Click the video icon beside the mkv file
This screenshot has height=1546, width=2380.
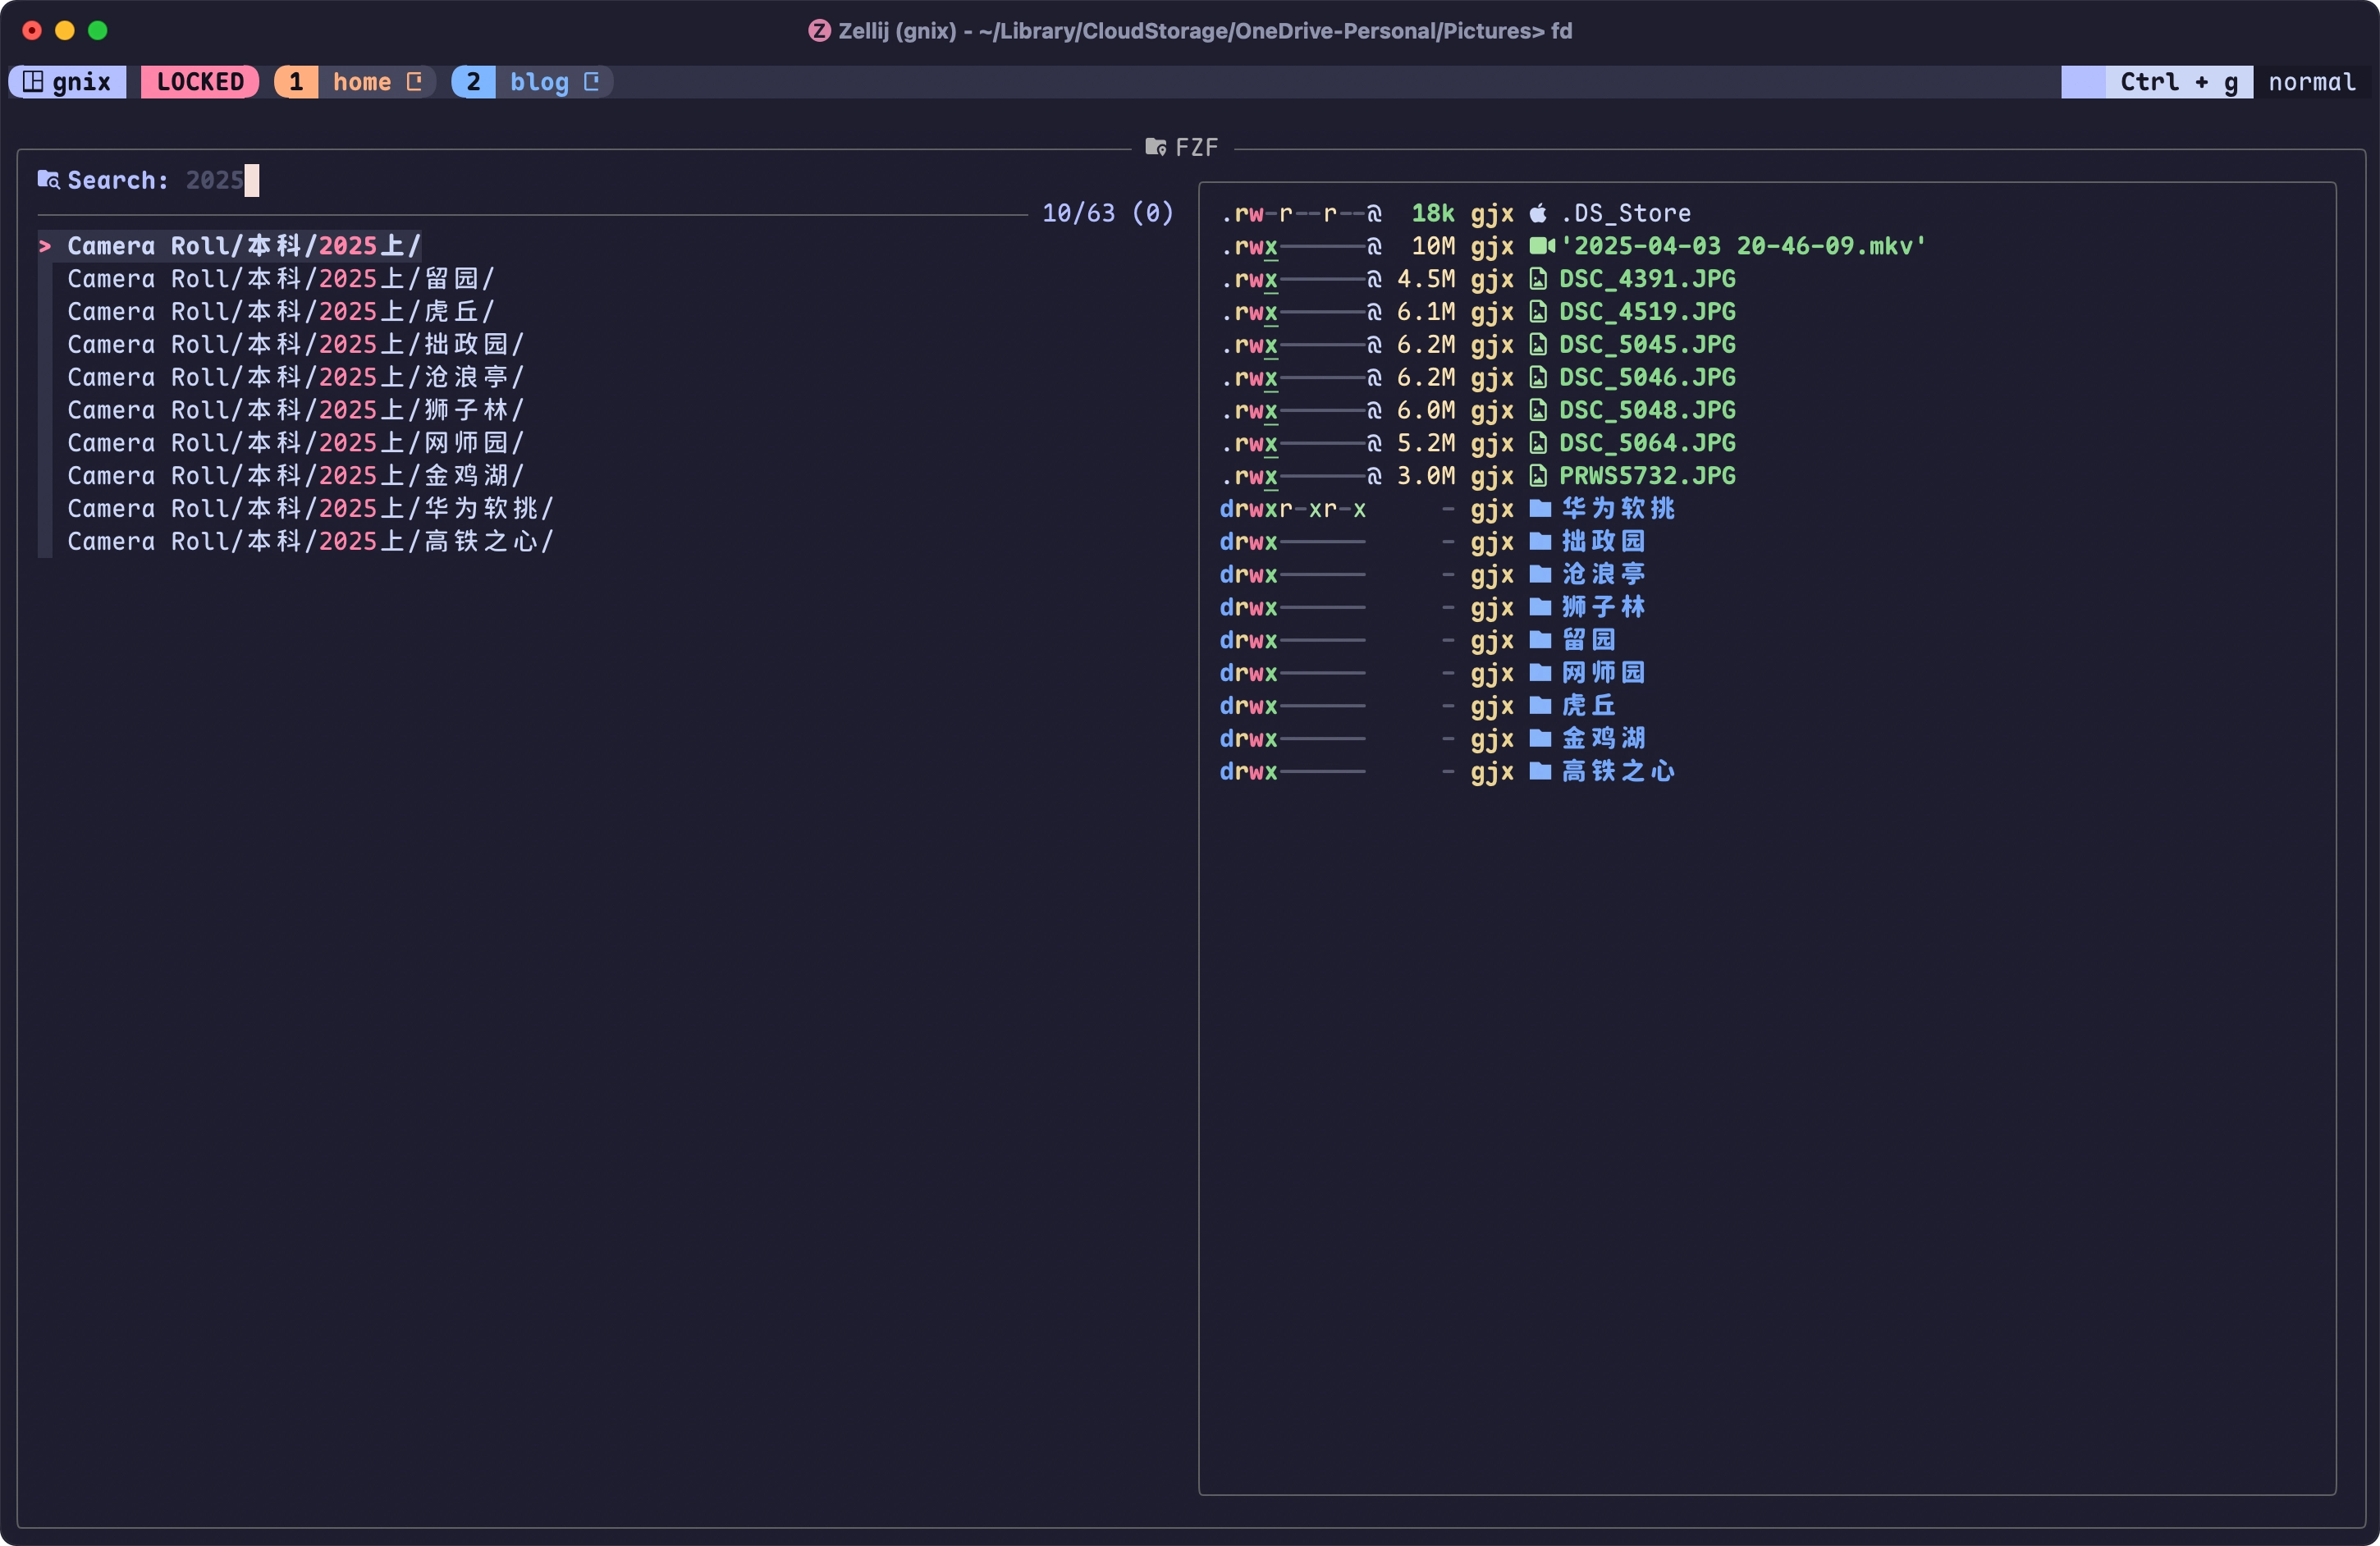click(x=1541, y=246)
